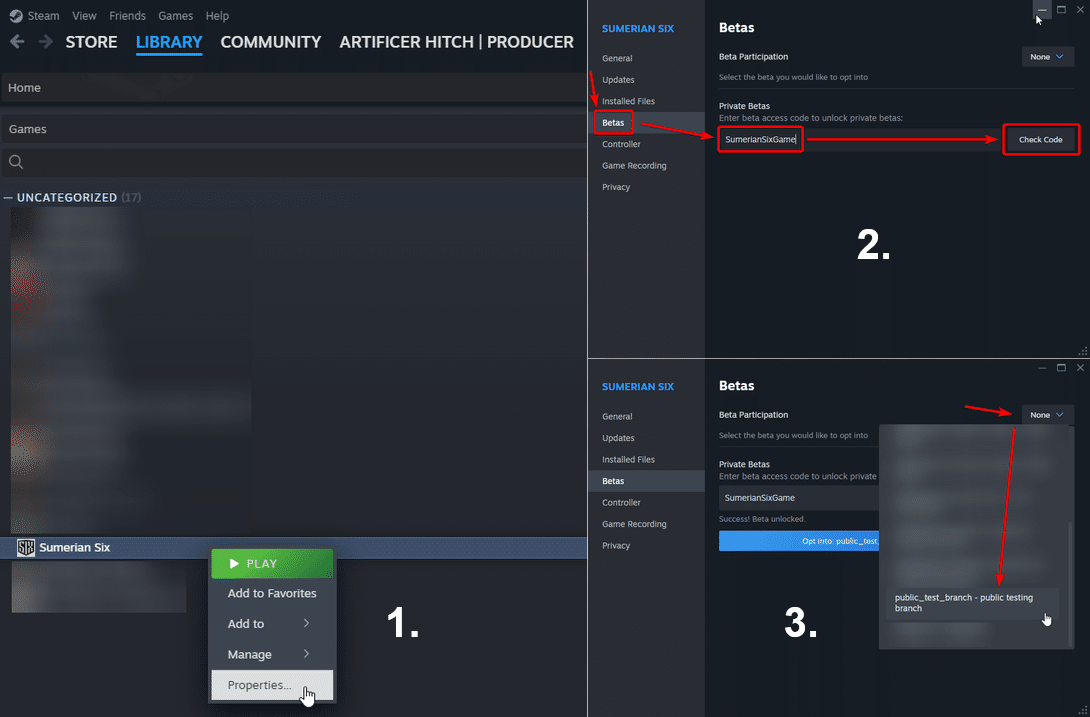Click the SUMERIAN SIX title in upper window
This screenshot has width=1090, height=717.
(637, 29)
